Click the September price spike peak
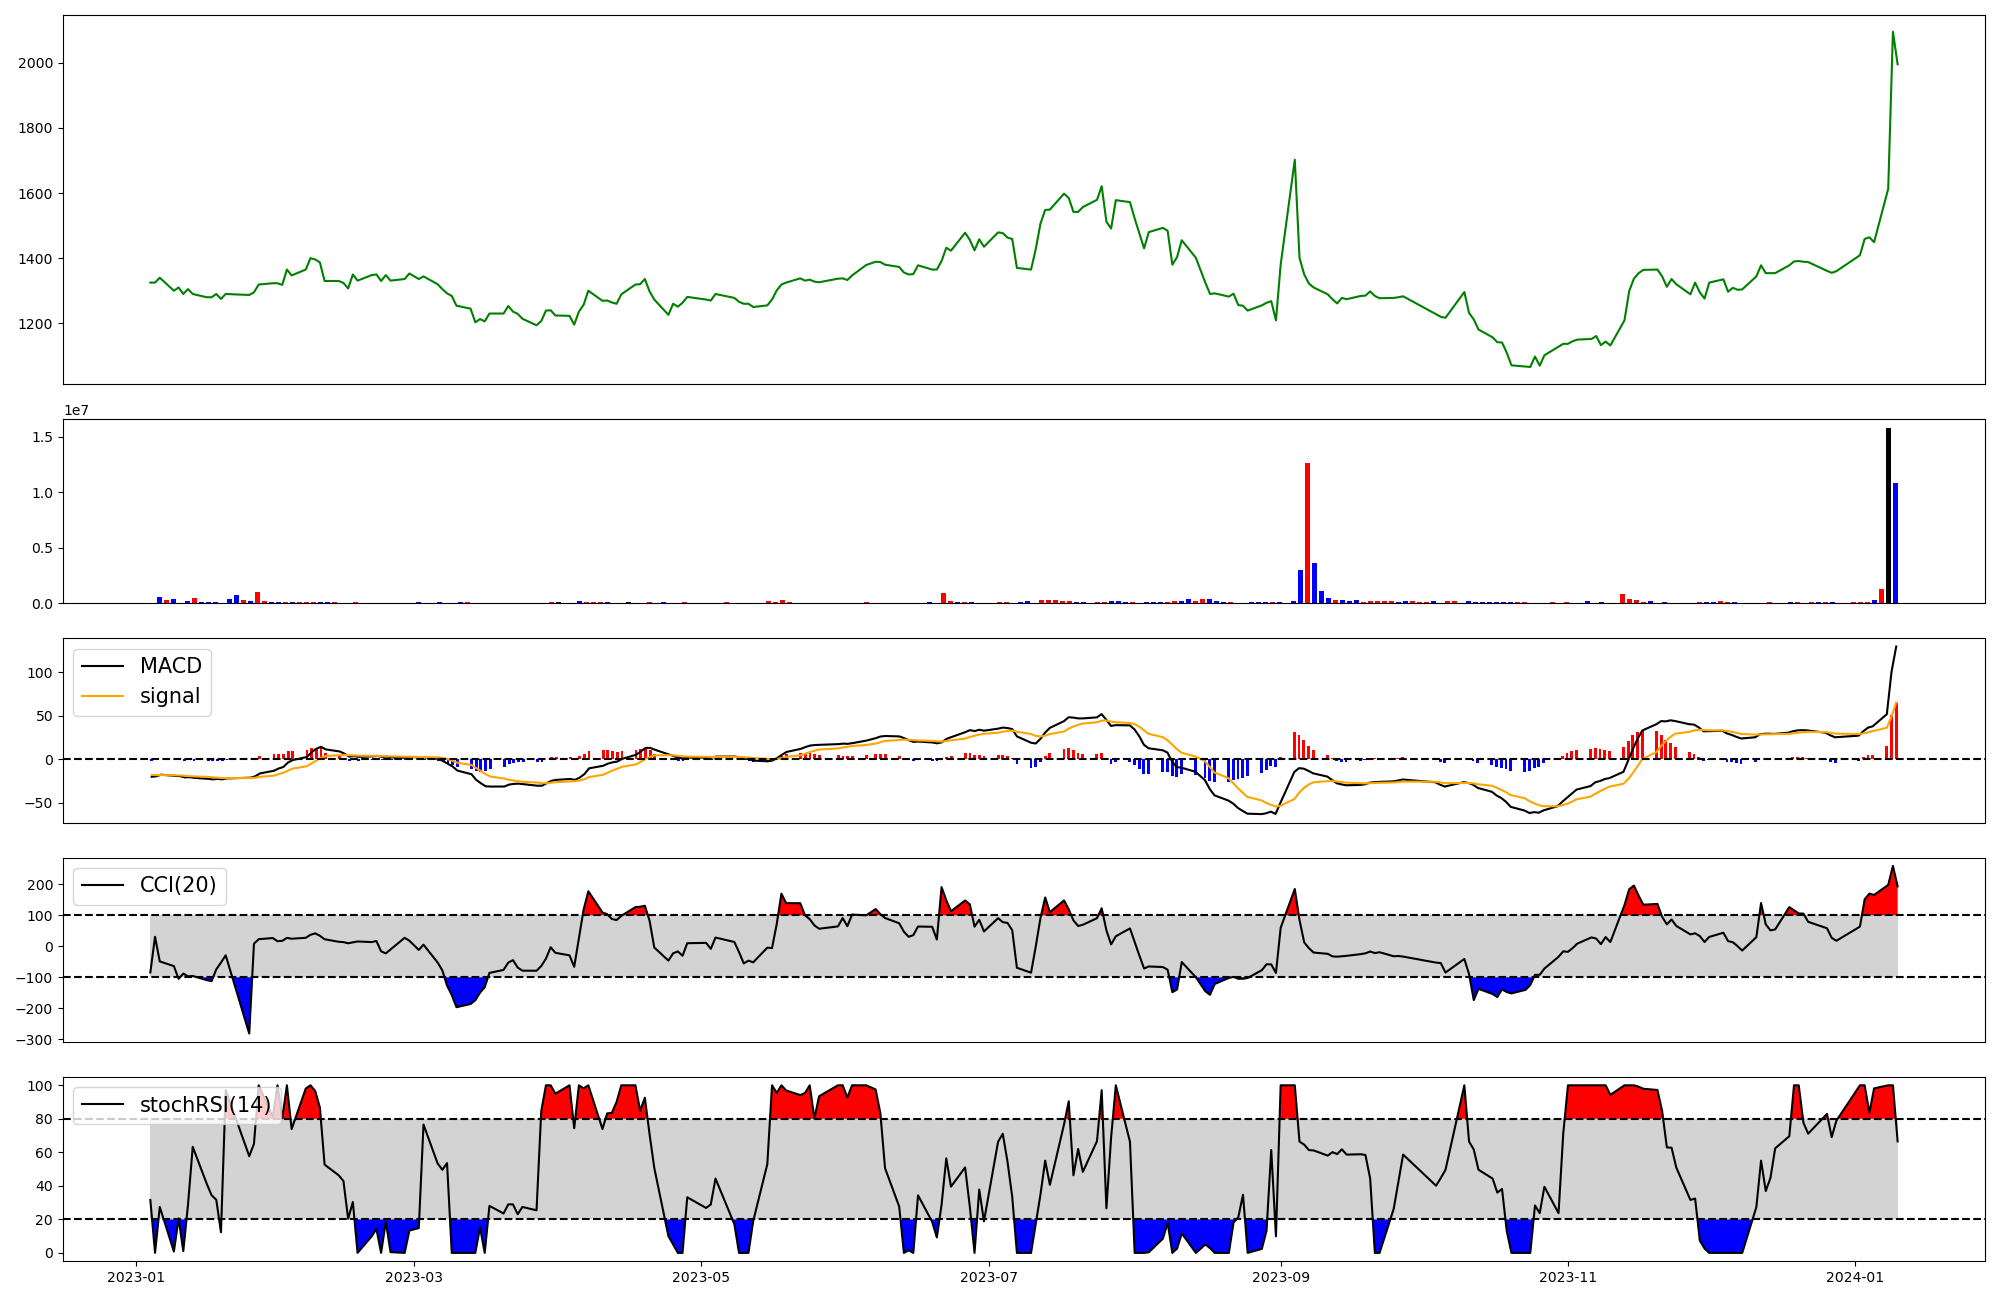 [x=1295, y=160]
